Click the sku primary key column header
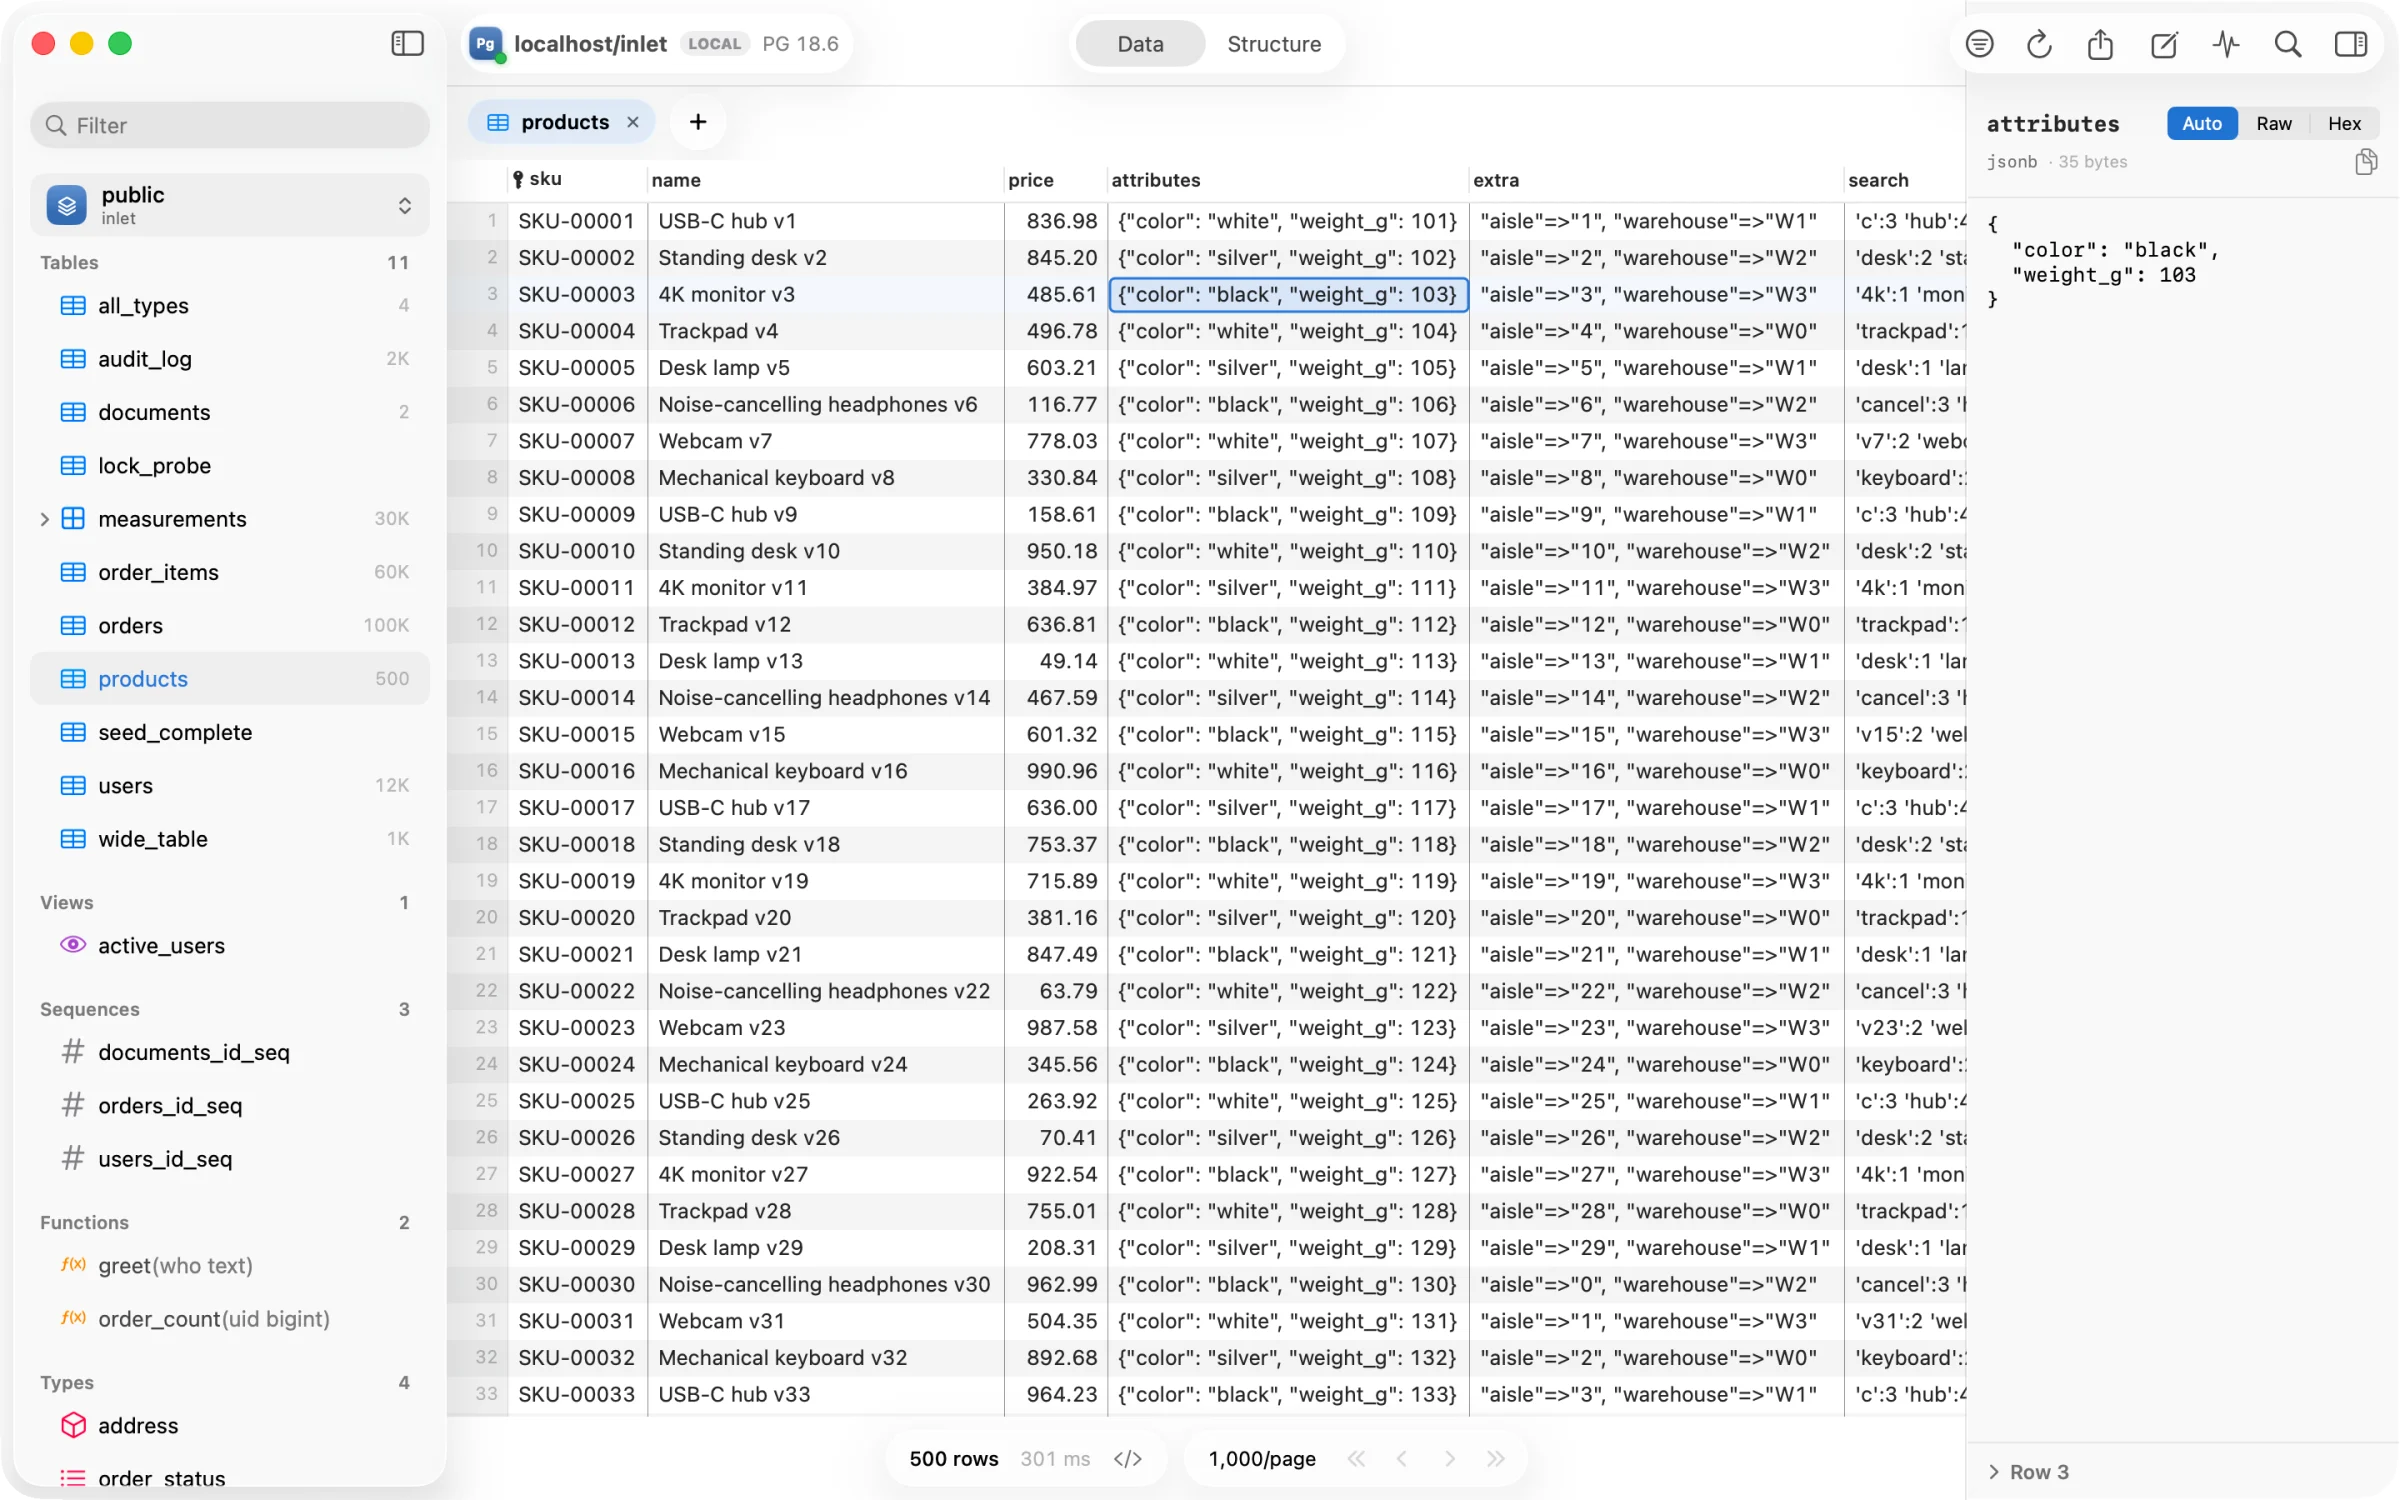The height and width of the screenshot is (1500, 2400). pos(577,180)
